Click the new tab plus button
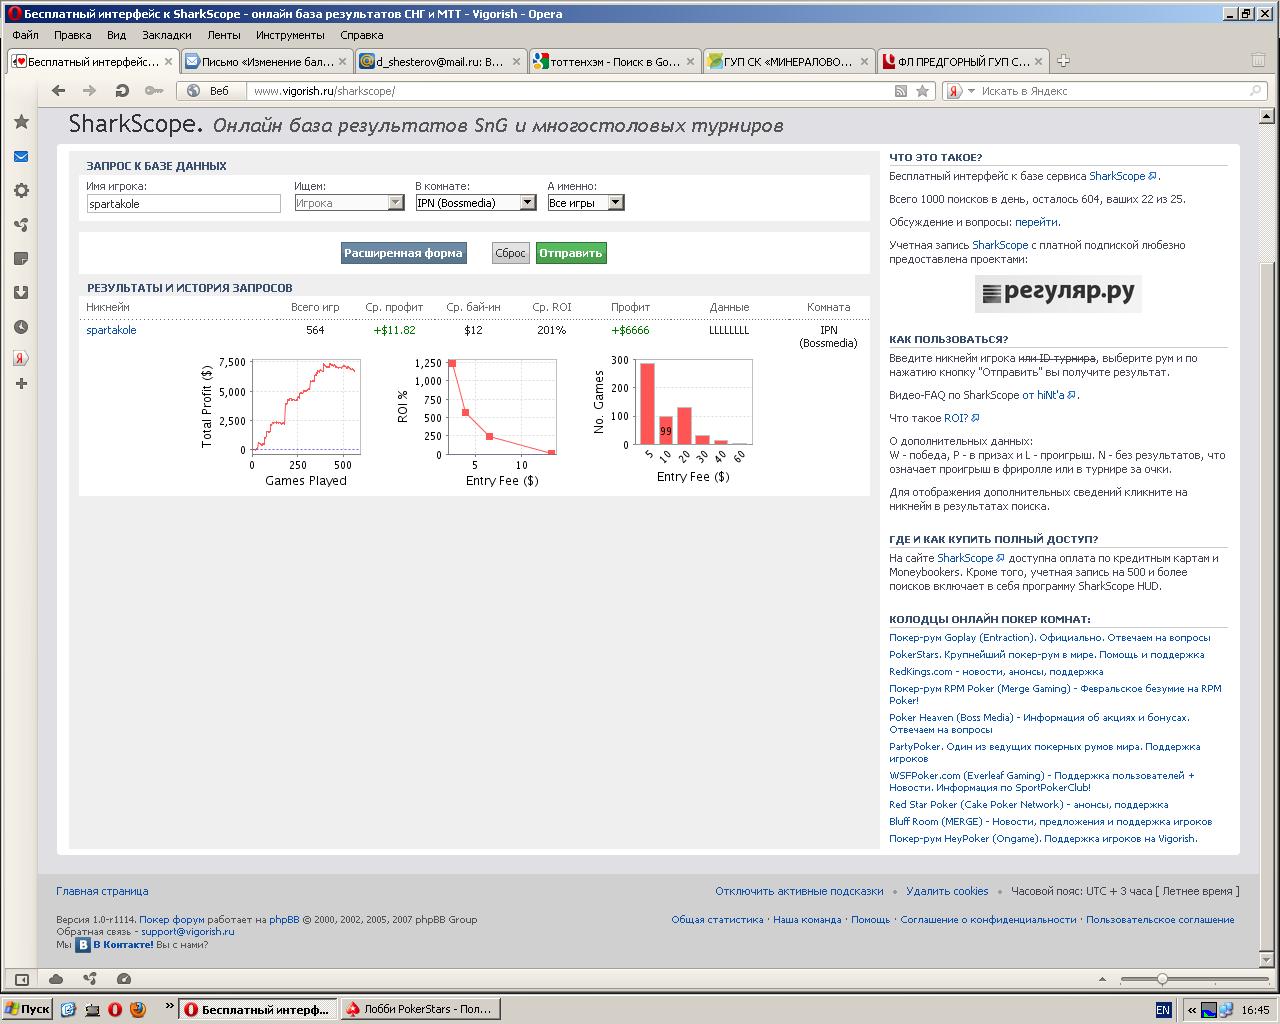 [1063, 61]
